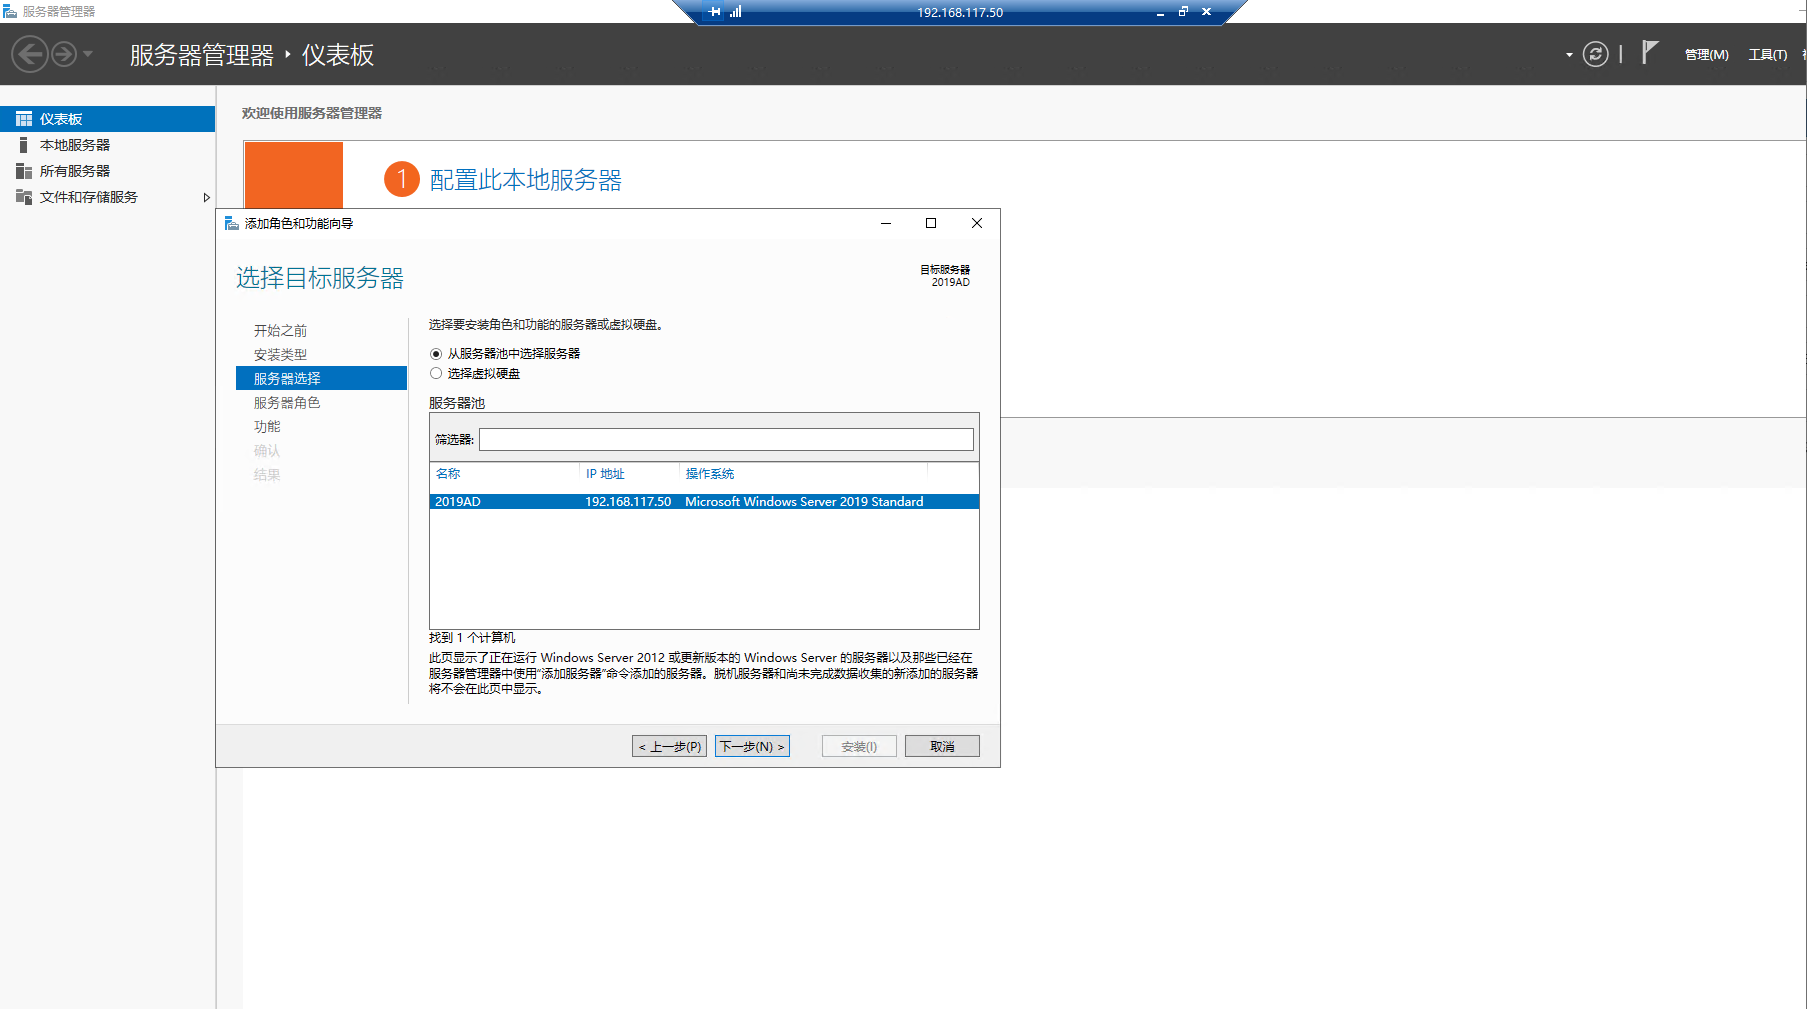
Task: Expand the 文件和存储服务 sidebar arrow
Action: (x=206, y=197)
